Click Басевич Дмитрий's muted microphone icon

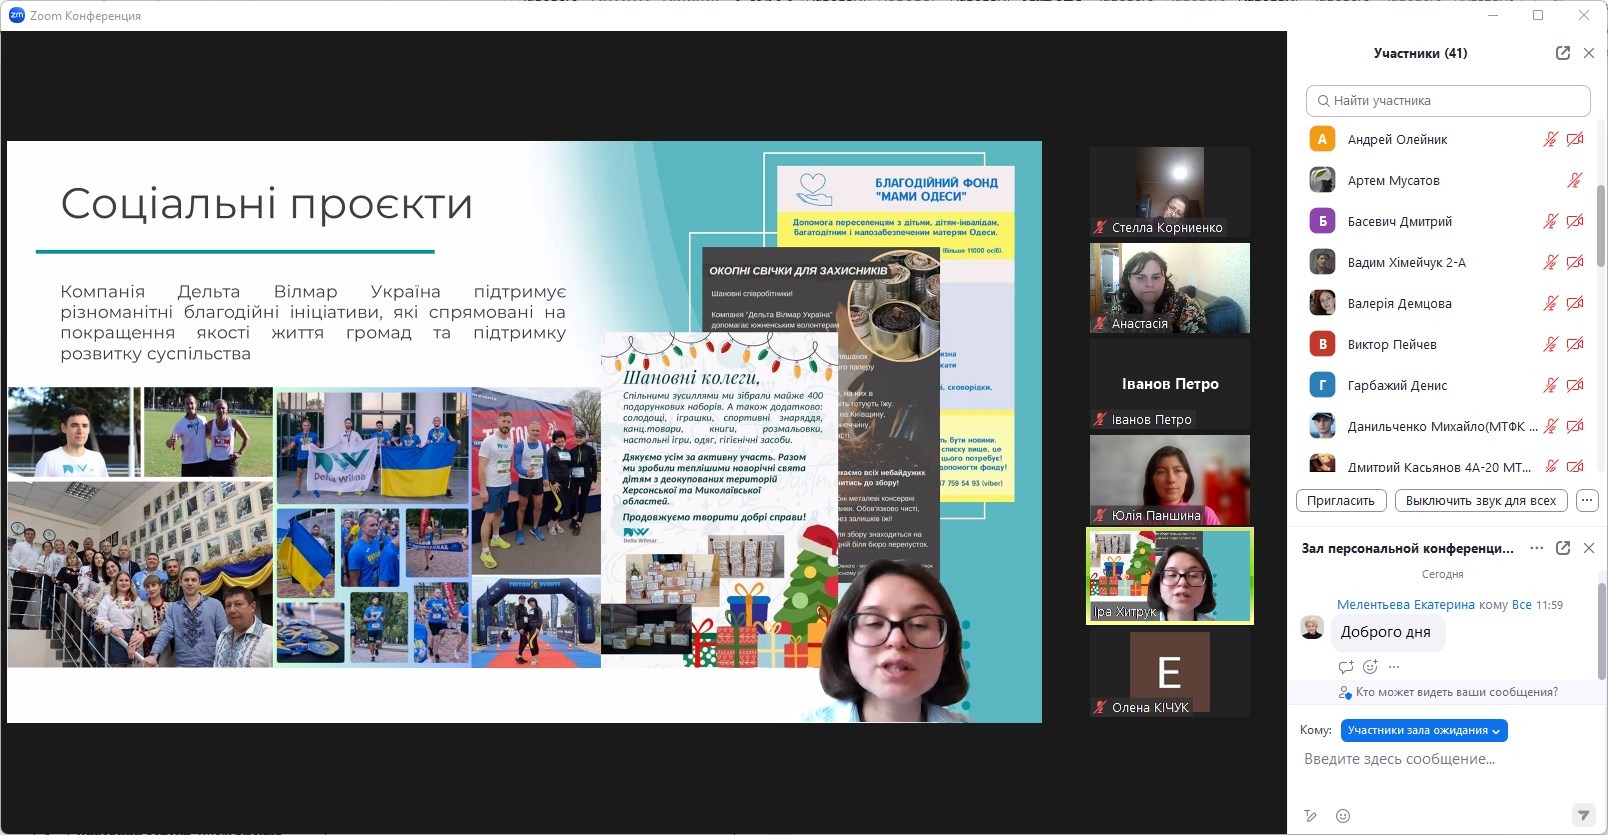click(x=1550, y=221)
